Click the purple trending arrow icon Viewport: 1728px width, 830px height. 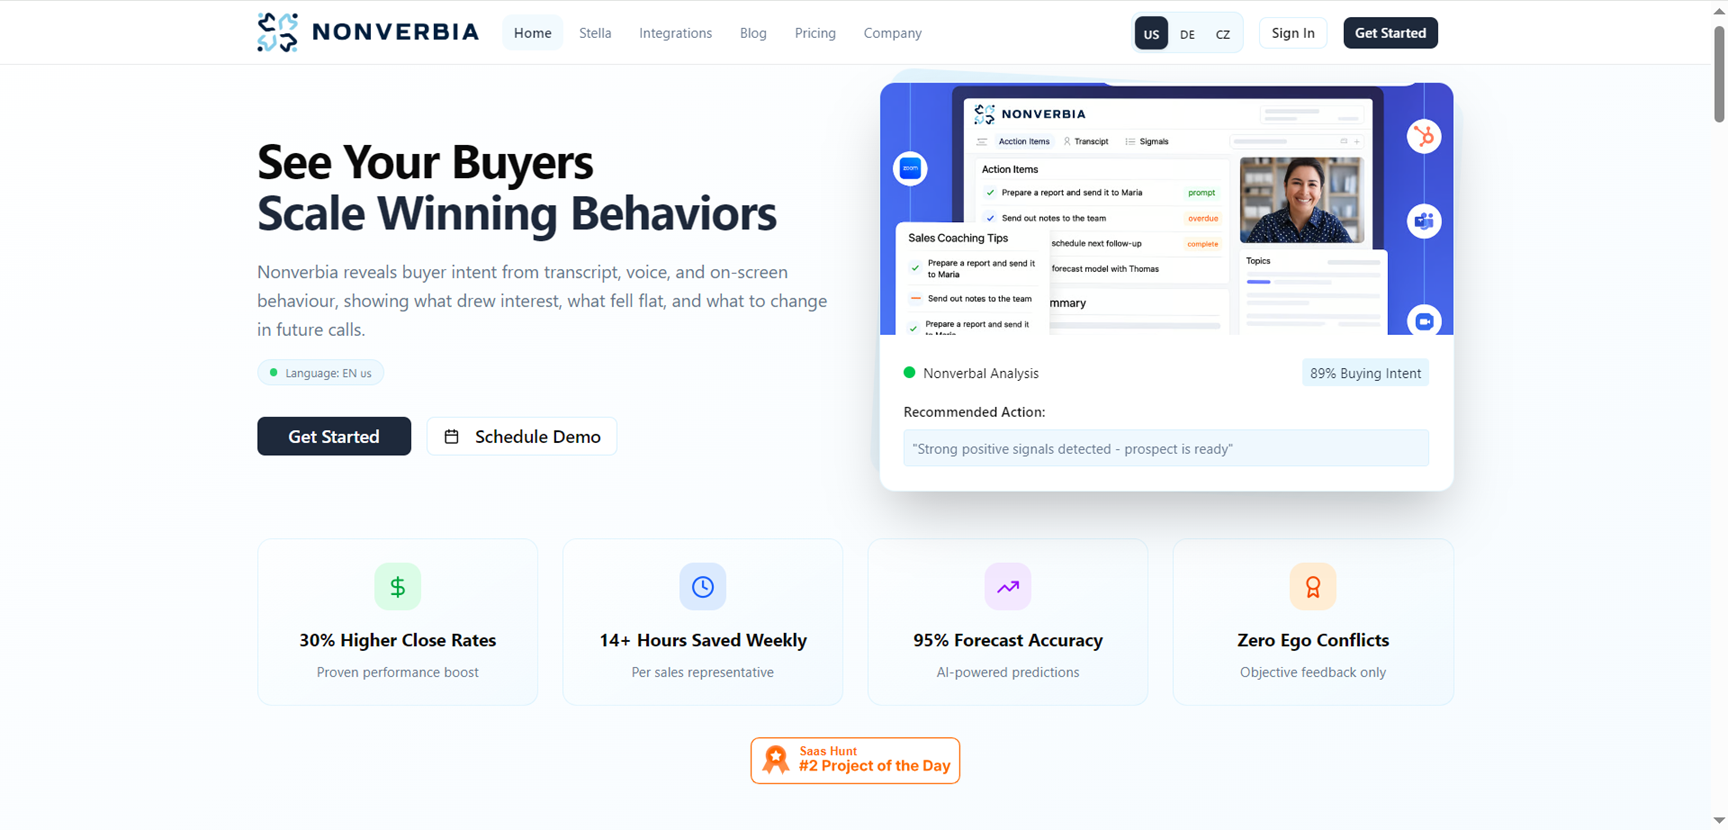pyautogui.click(x=1008, y=587)
